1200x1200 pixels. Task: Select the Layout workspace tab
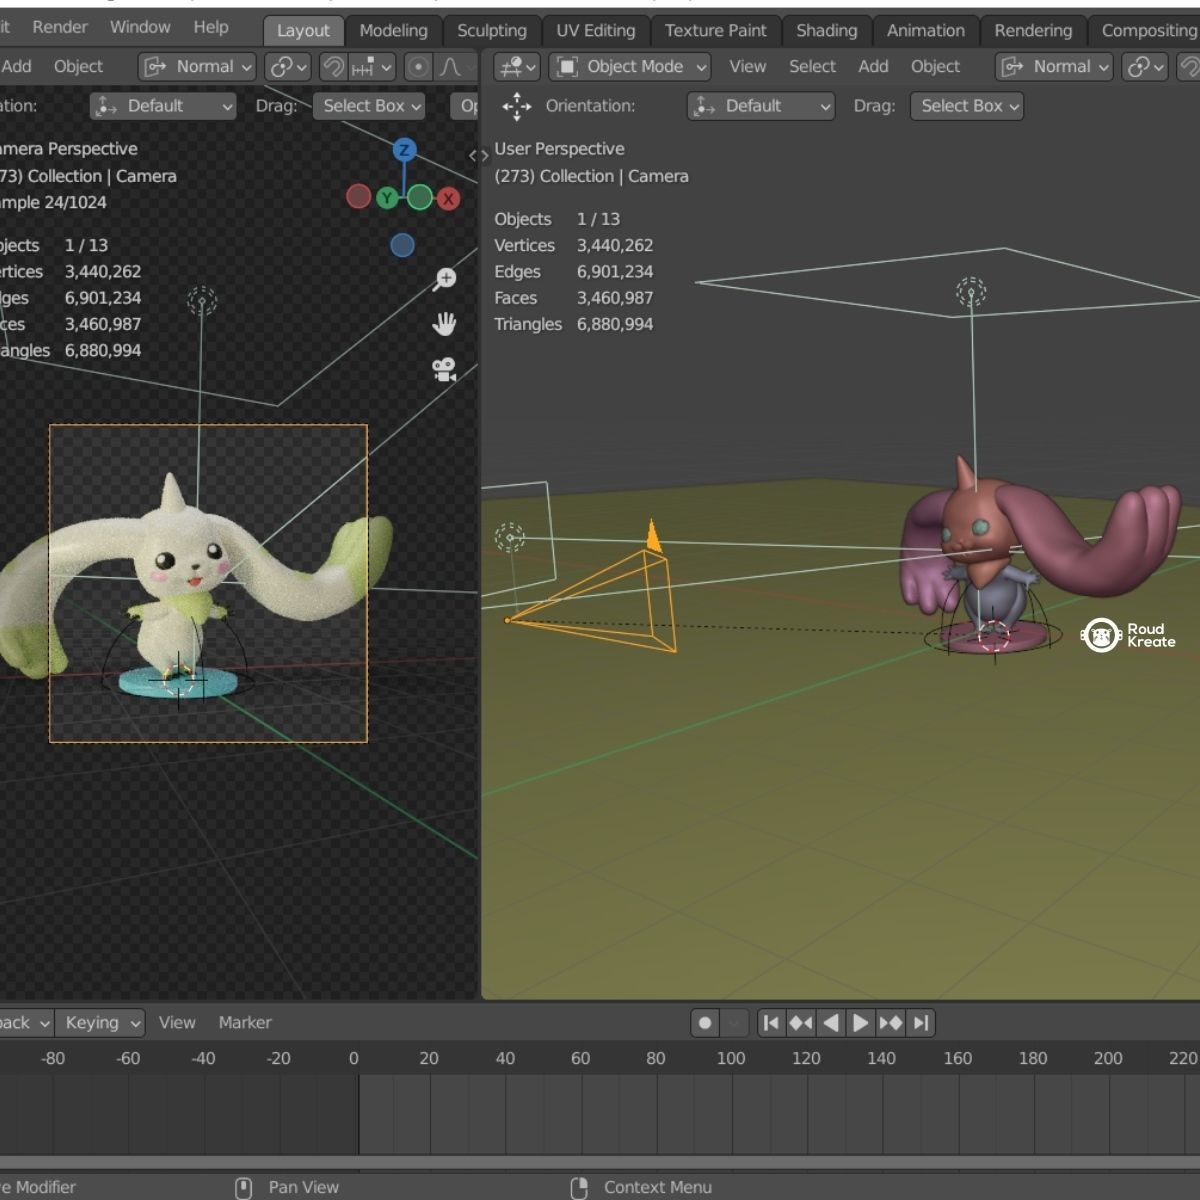point(303,31)
